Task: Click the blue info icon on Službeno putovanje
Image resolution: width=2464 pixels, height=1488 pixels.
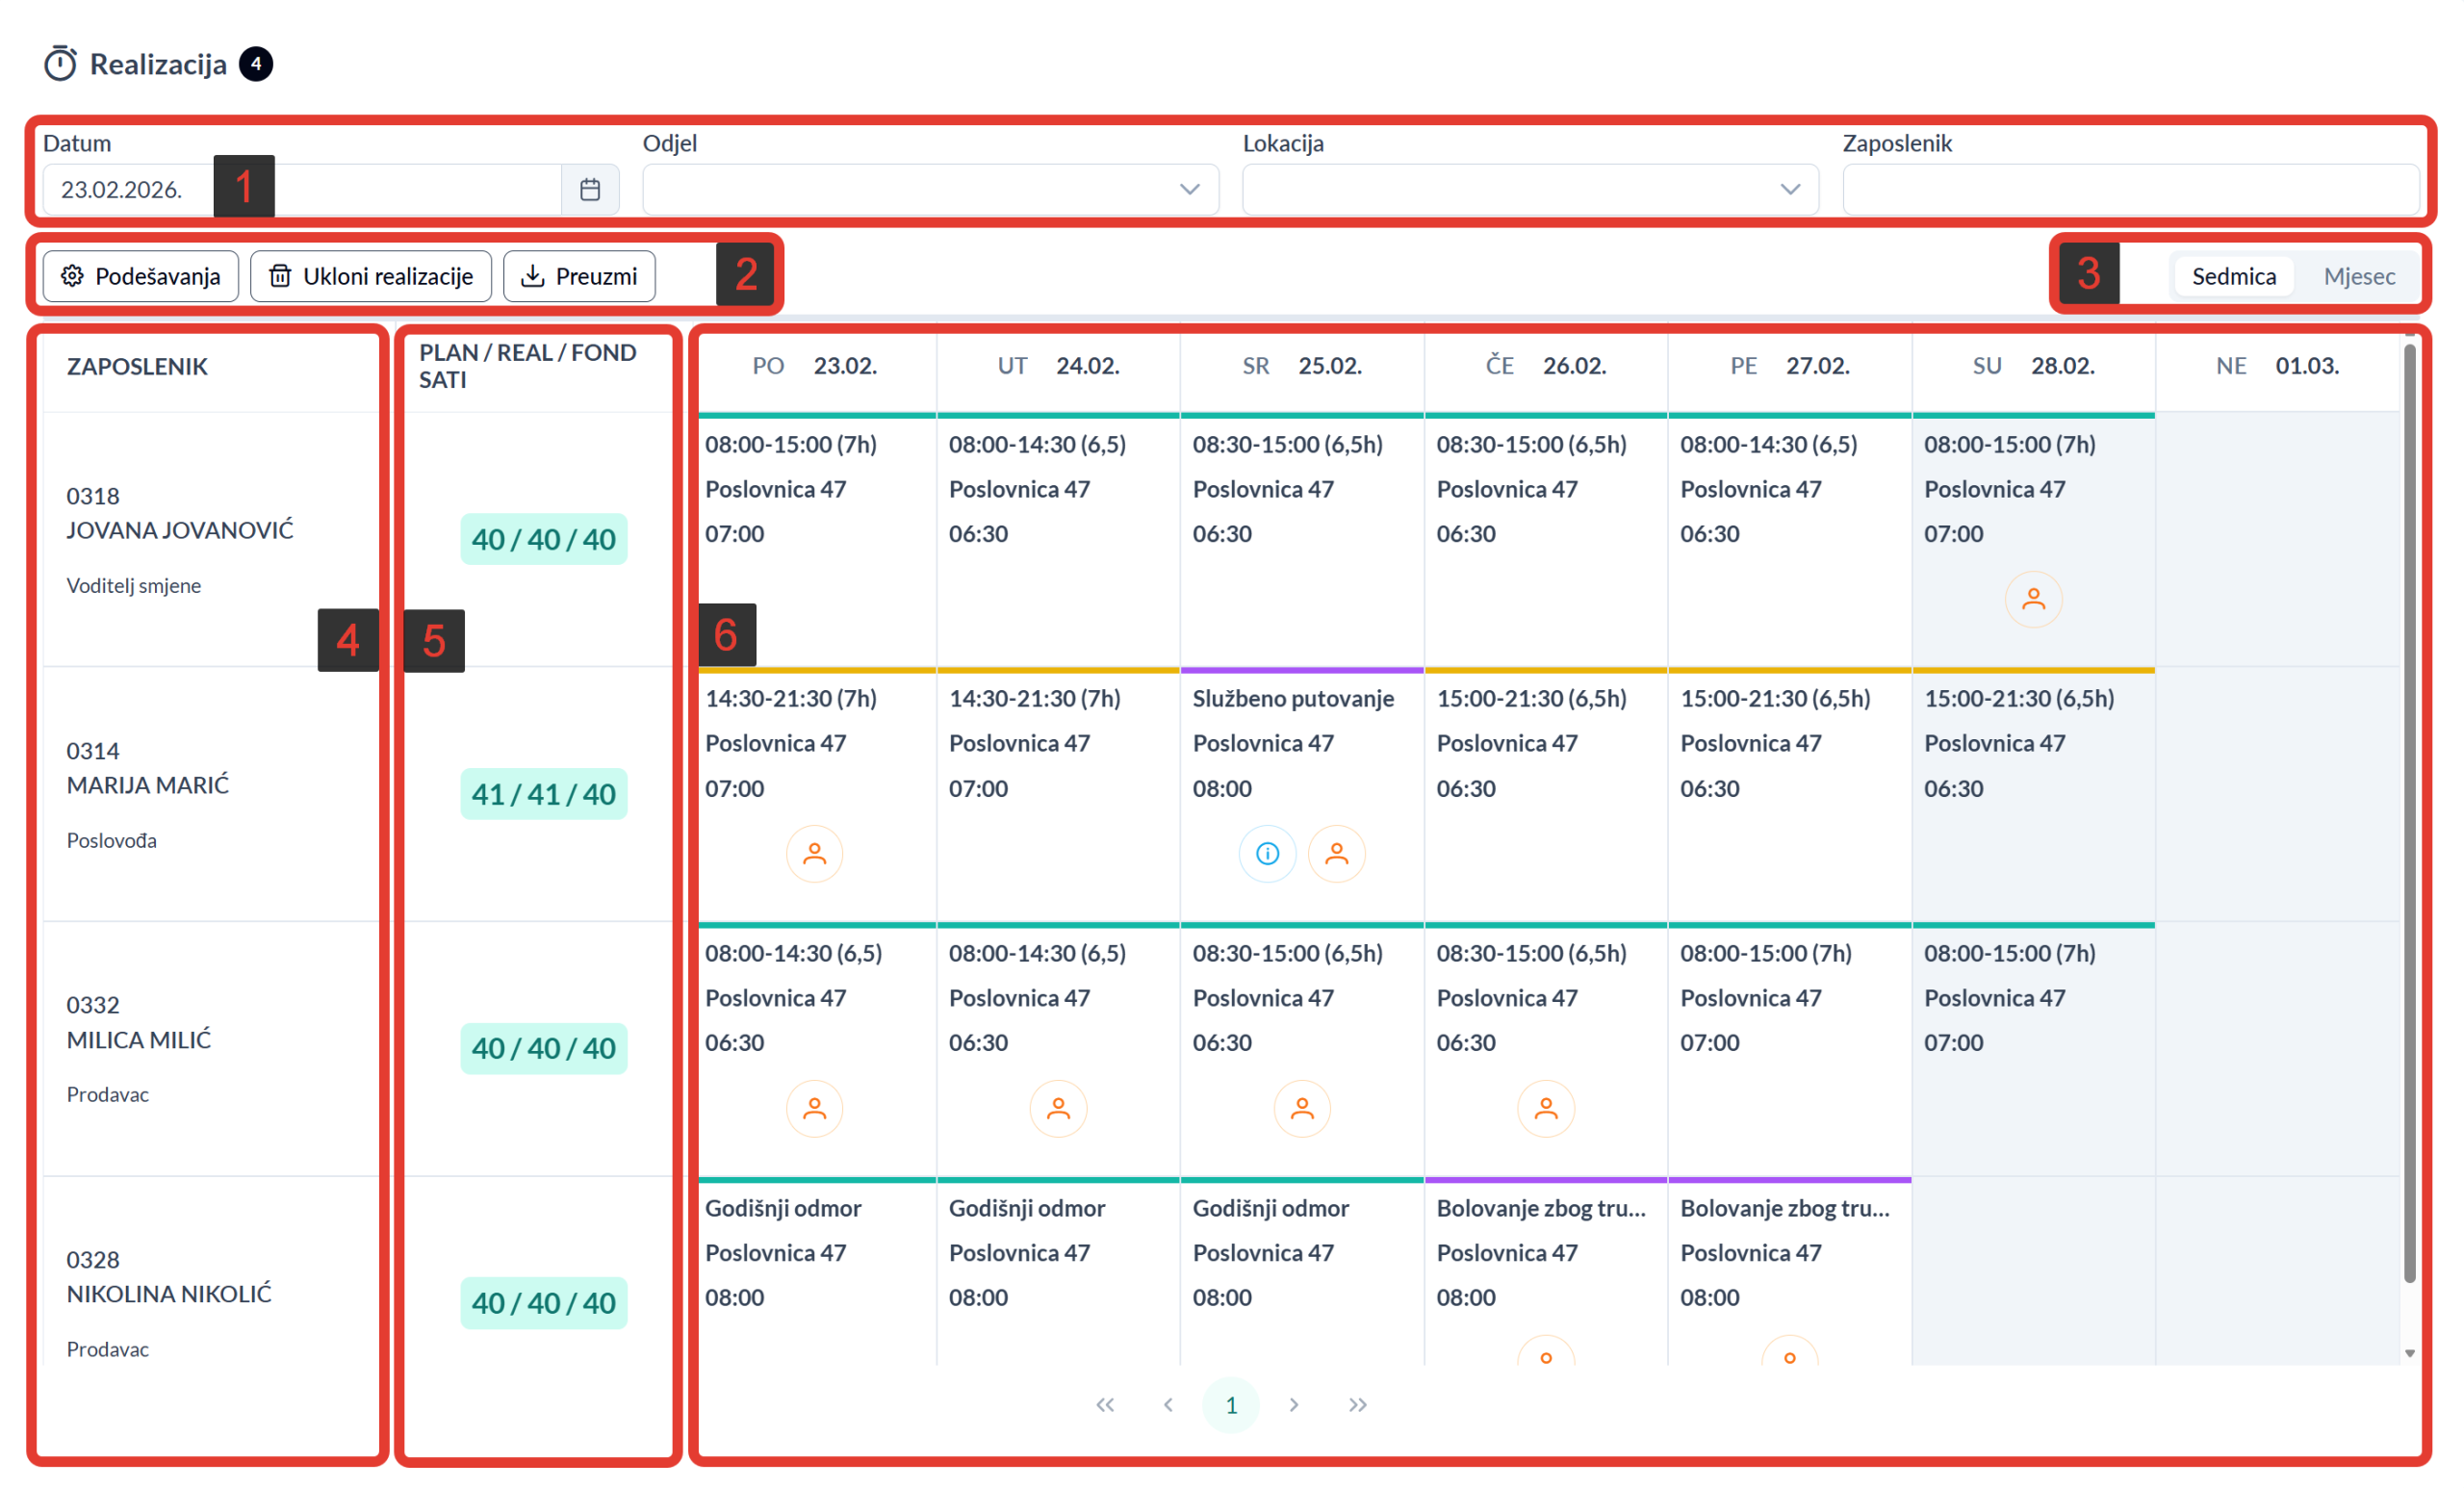Action: pyautogui.click(x=1267, y=853)
